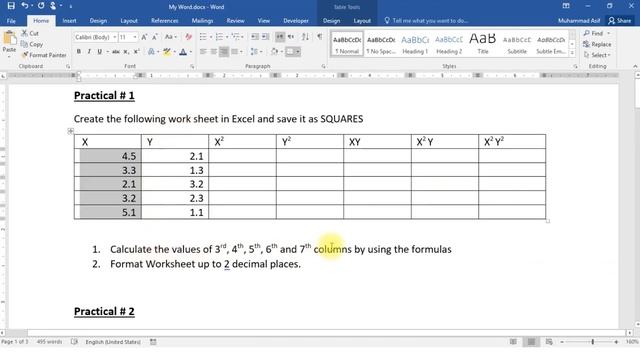
Task: Switch to the Mailings tab
Action: [x=202, y=21]
